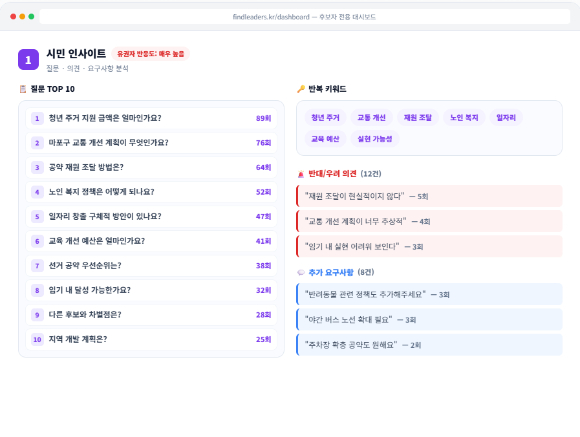The width and height of the screenshot is (580, 437).
Task: Click the 질문 · 의견 · 요구사항 분석 subtitle
Action: (87, 68)
